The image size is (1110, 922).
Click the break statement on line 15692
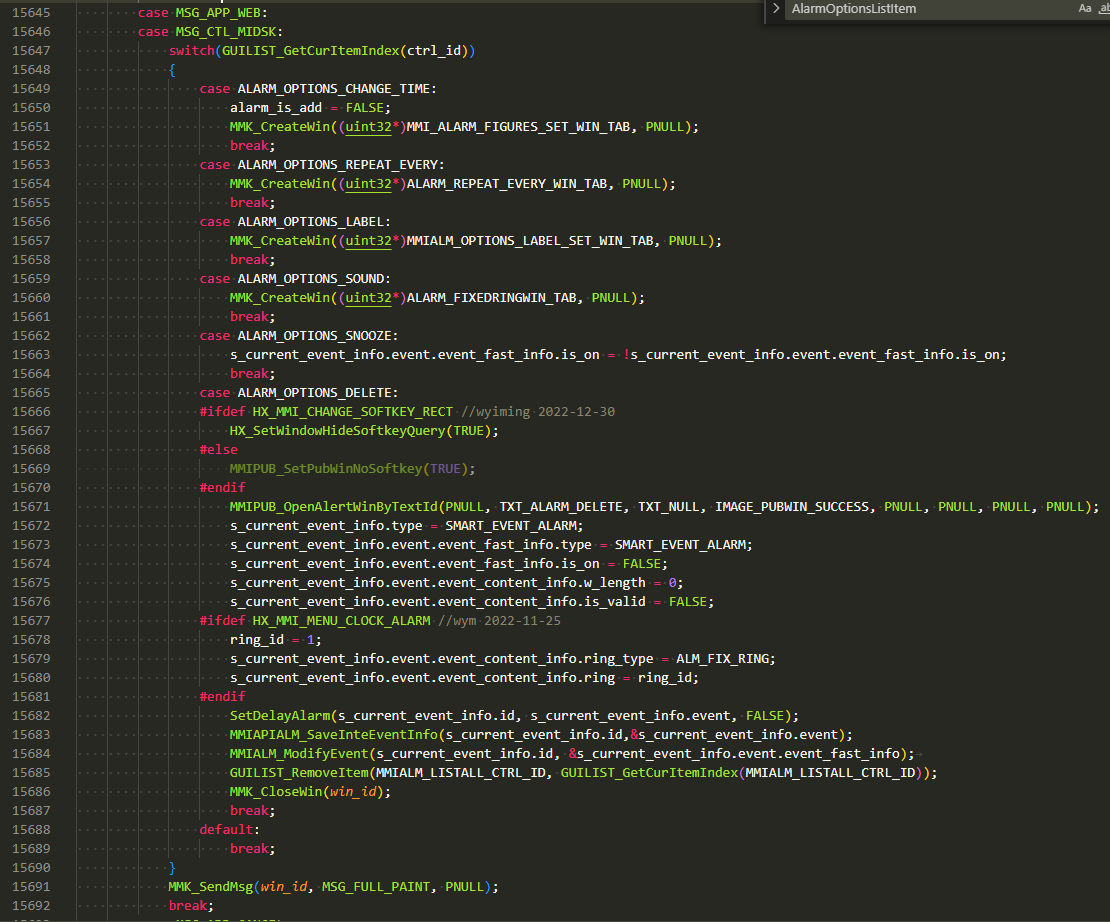point(188,906)
